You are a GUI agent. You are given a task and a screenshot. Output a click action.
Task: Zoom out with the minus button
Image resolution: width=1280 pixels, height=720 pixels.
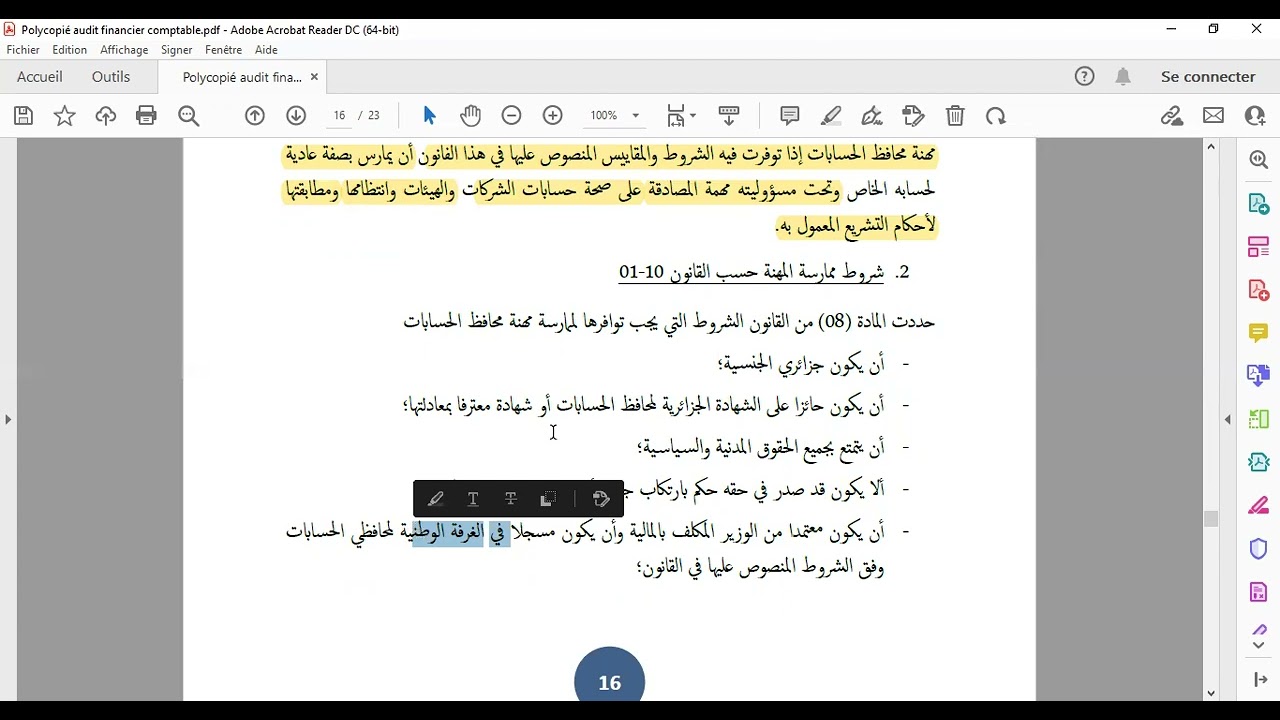click(511, 116)
